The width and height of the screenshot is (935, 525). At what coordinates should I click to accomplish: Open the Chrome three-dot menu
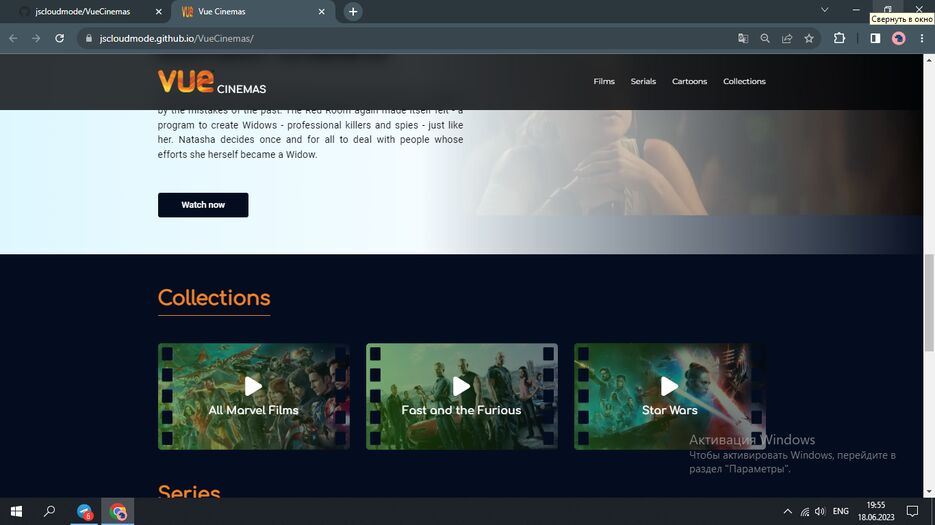[921, 38]
